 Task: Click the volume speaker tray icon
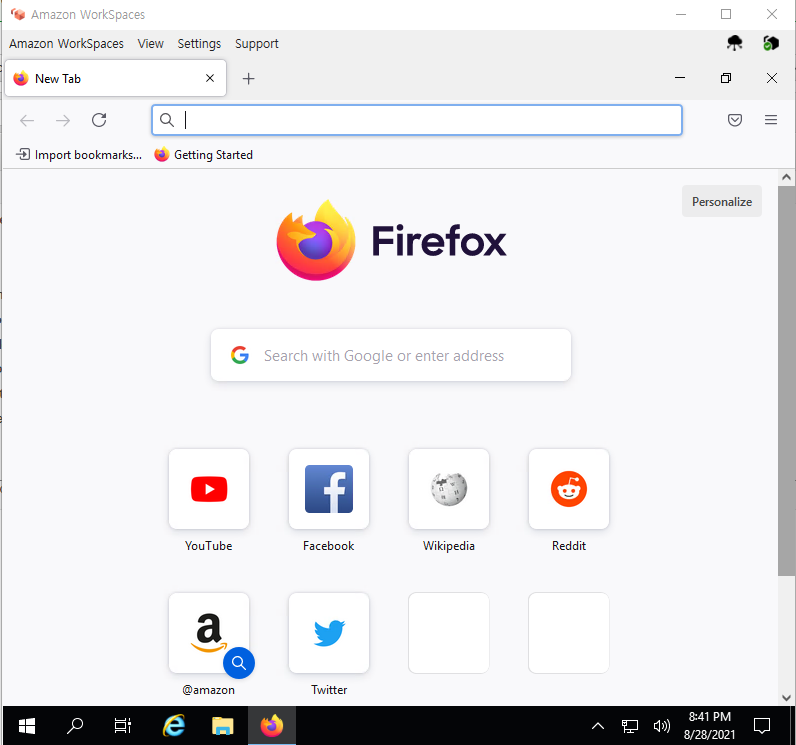pyautogui.click(x=661, y=726)
